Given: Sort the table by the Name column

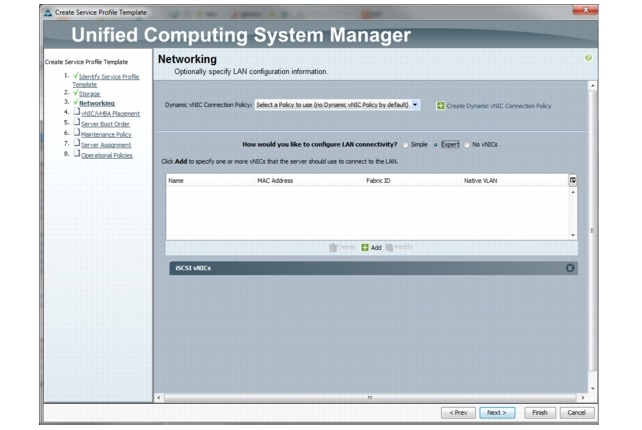Looking at the screenshot, I should [210, 181].
